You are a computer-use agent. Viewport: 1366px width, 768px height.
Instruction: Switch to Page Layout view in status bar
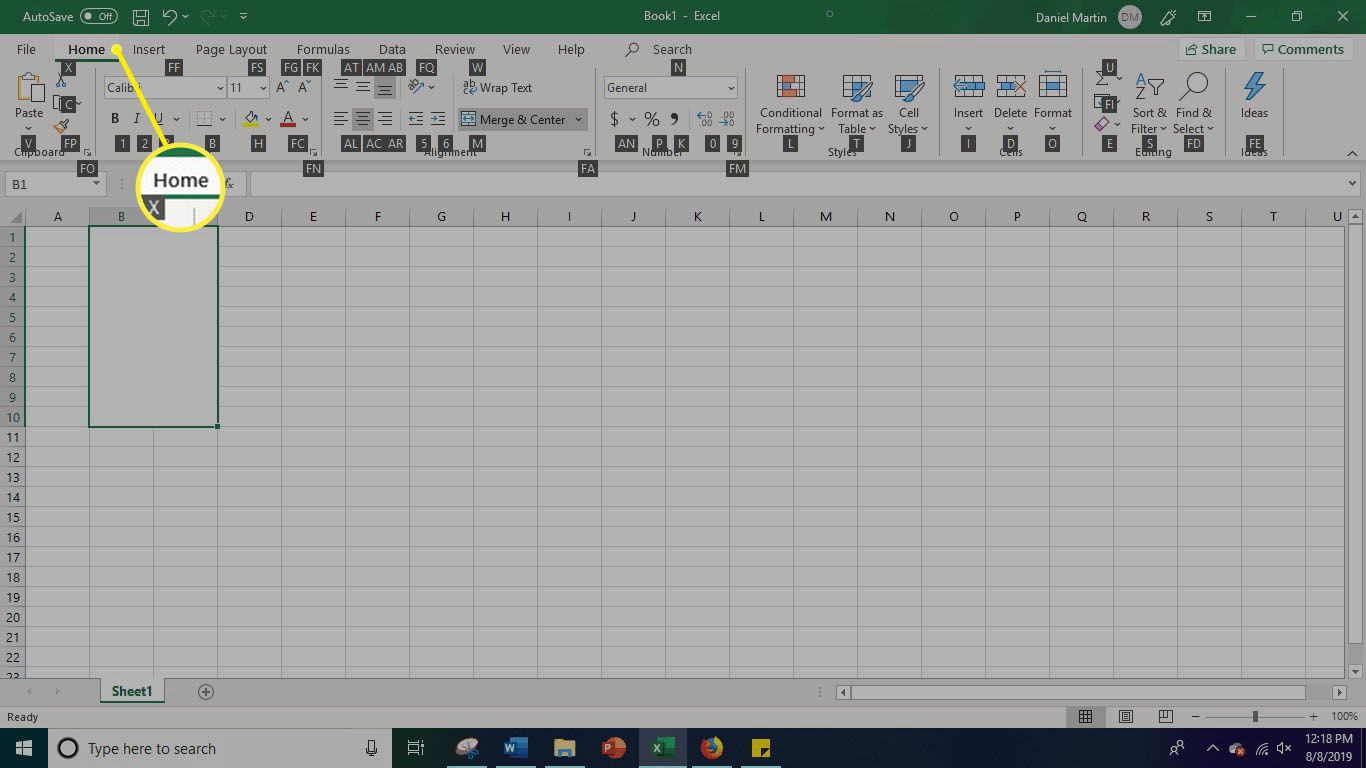(1126, 717)
